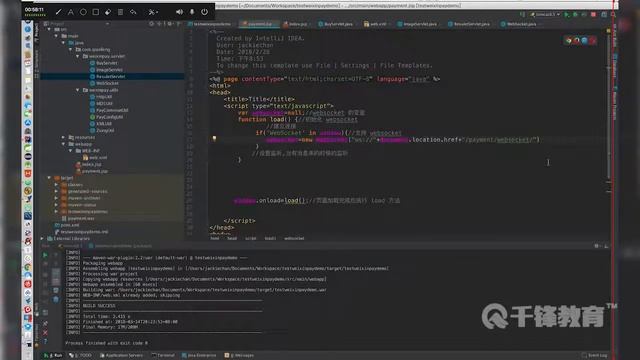Screen dimensions: 640x360
Task: Collapse the WEB-INF folder
Action: point(70,151)
